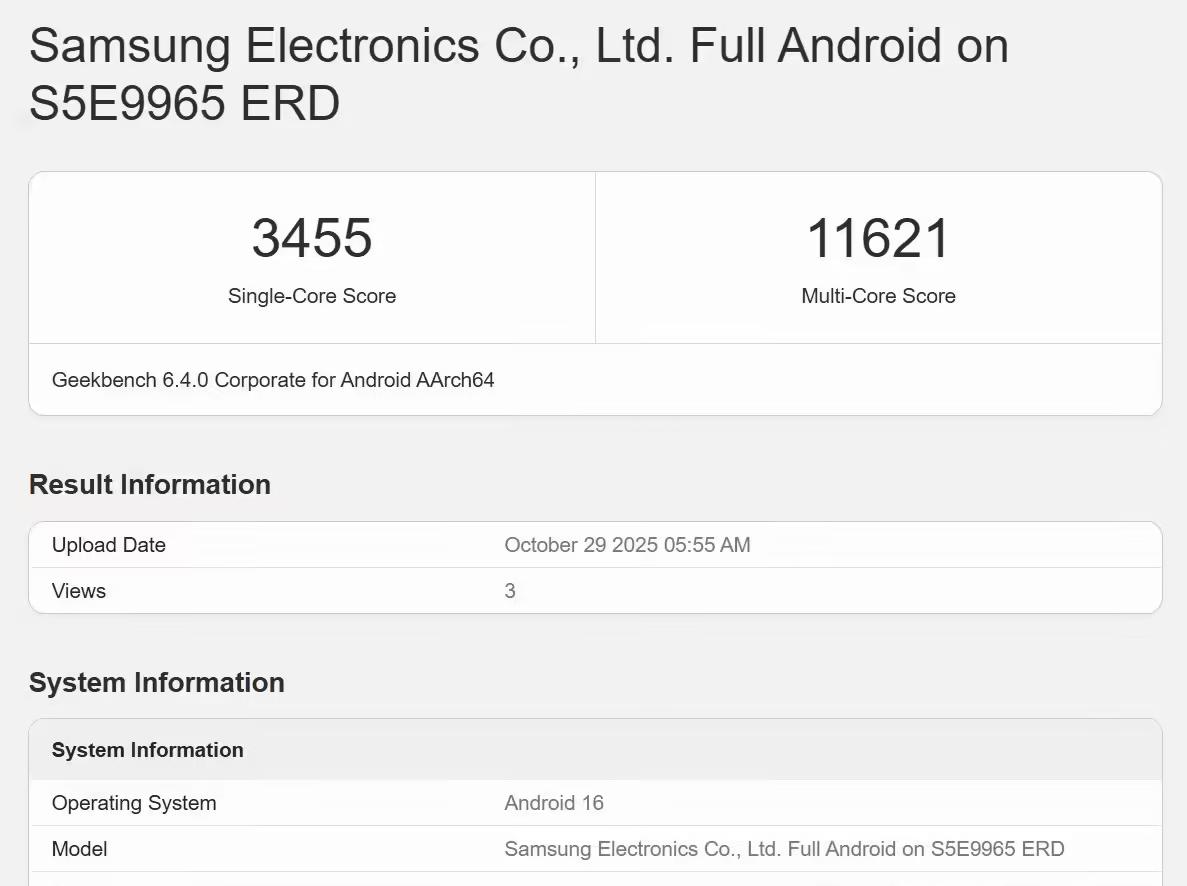The height and width of the screenshot is (886, 1187).
Task: Click the Upload Date row label
Action: (109, 545)
